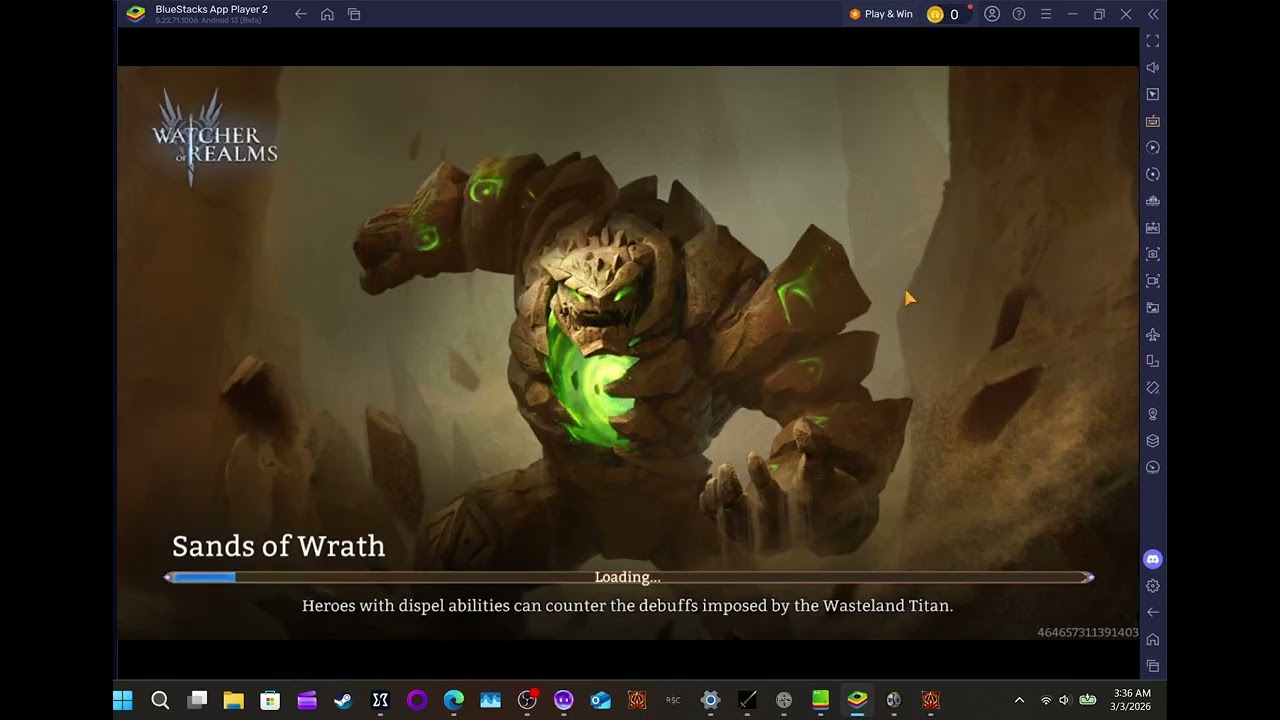The image size is (1280, 720).
Task: Rotate the screen from the sidebar
Action: 1153,361
